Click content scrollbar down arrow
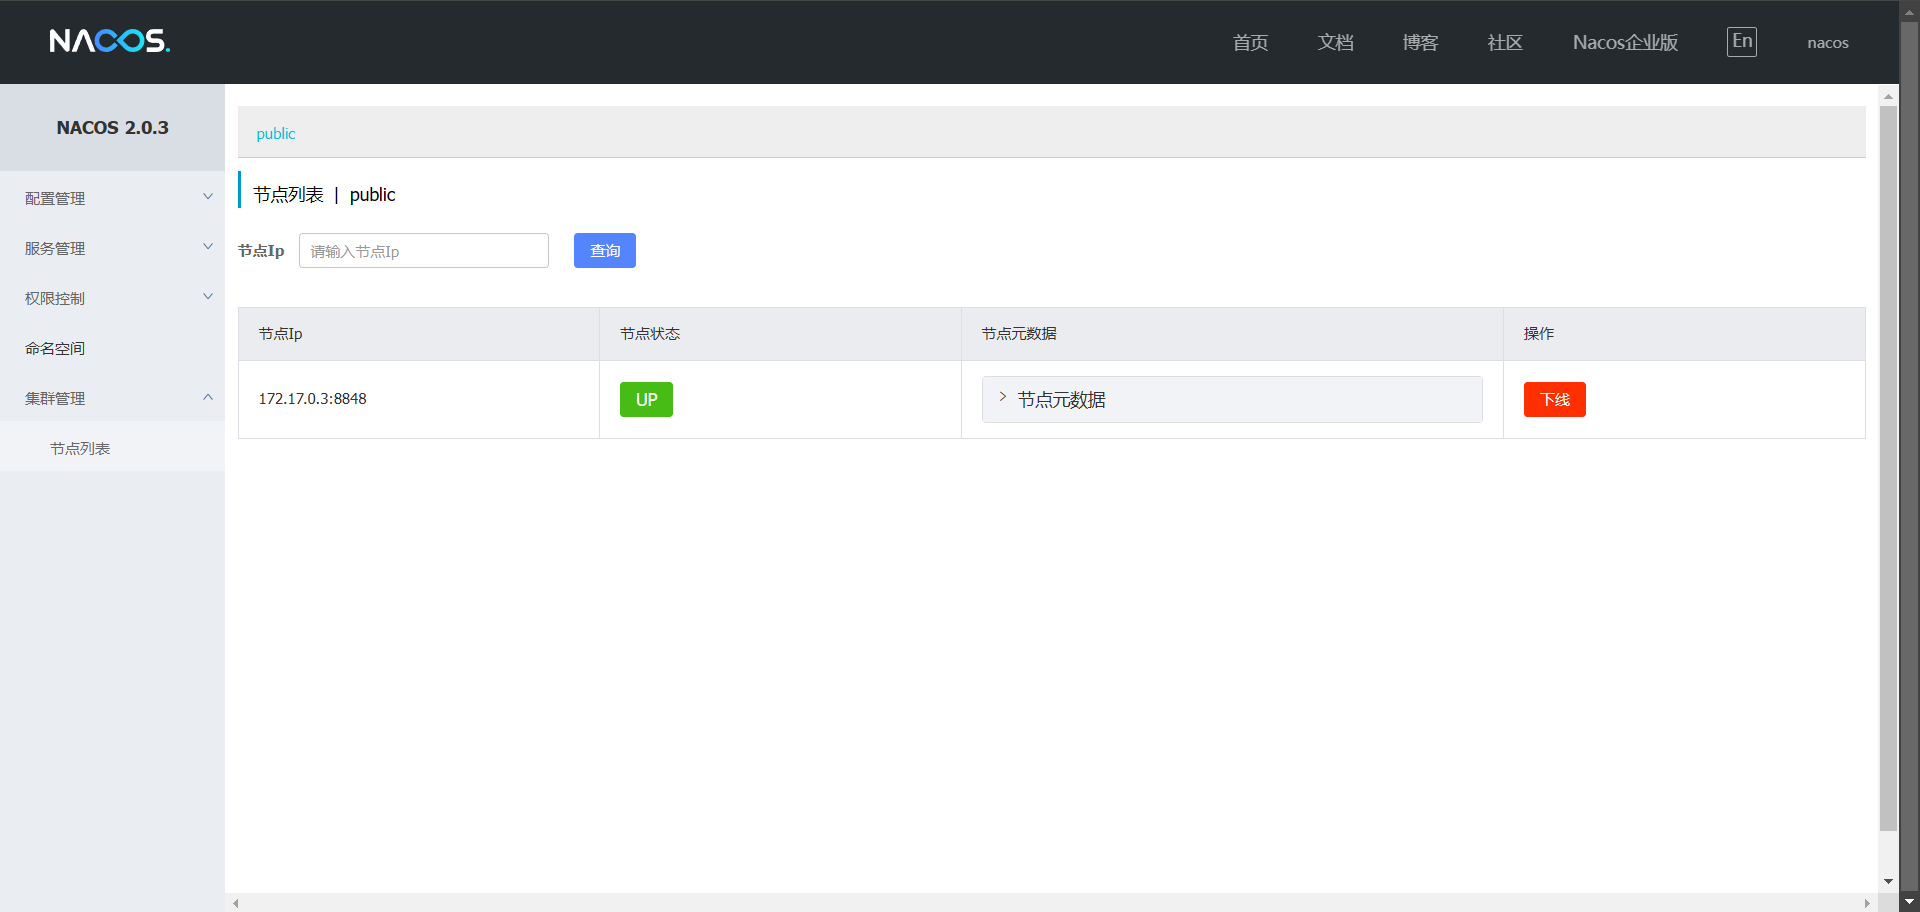 coord(1888,881)
